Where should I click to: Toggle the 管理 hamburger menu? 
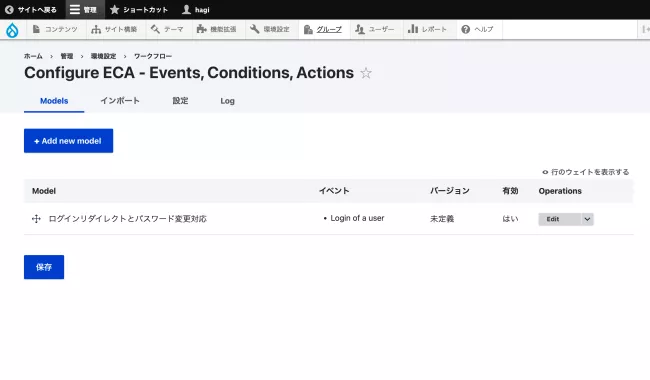pos(84,10)
